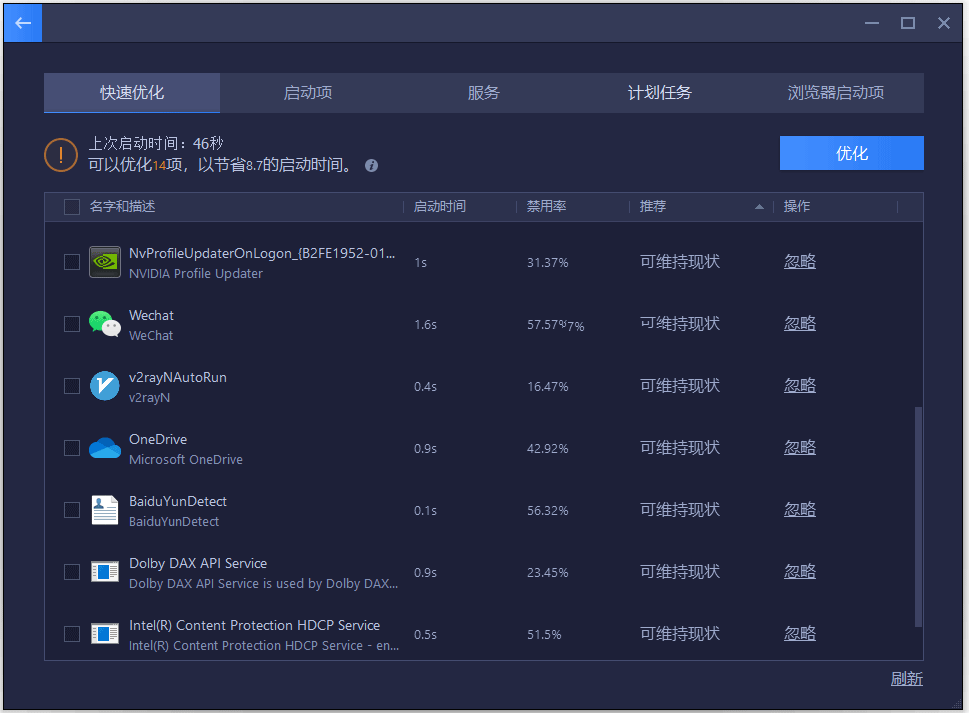969x713 pixels.
Task: Click the 16.47% disable rate value
Action: pos(548,387)
